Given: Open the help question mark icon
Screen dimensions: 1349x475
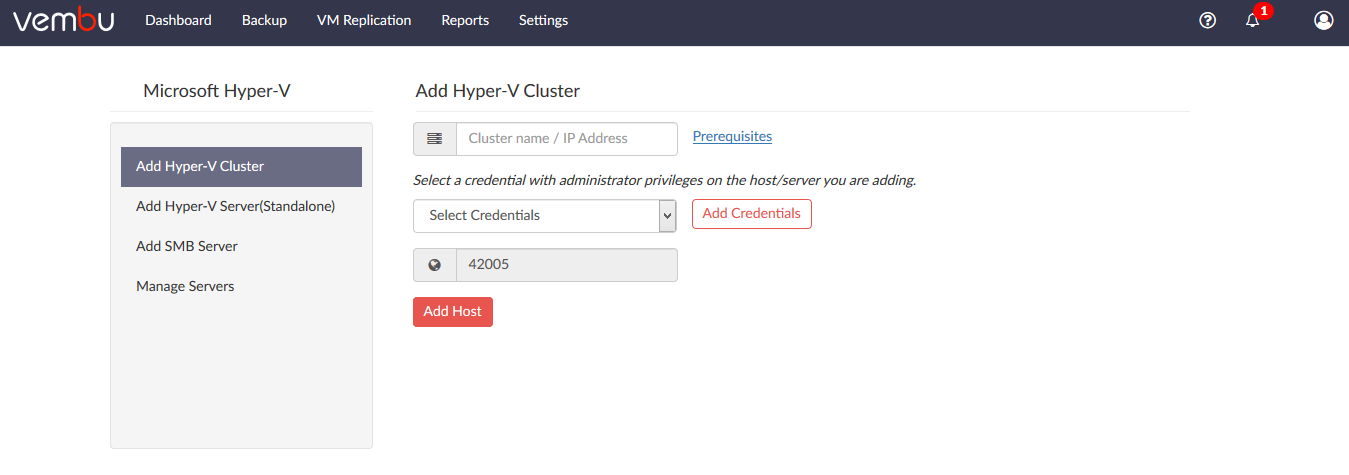Looking at the screenshot, I should [x=1208, y=20].
